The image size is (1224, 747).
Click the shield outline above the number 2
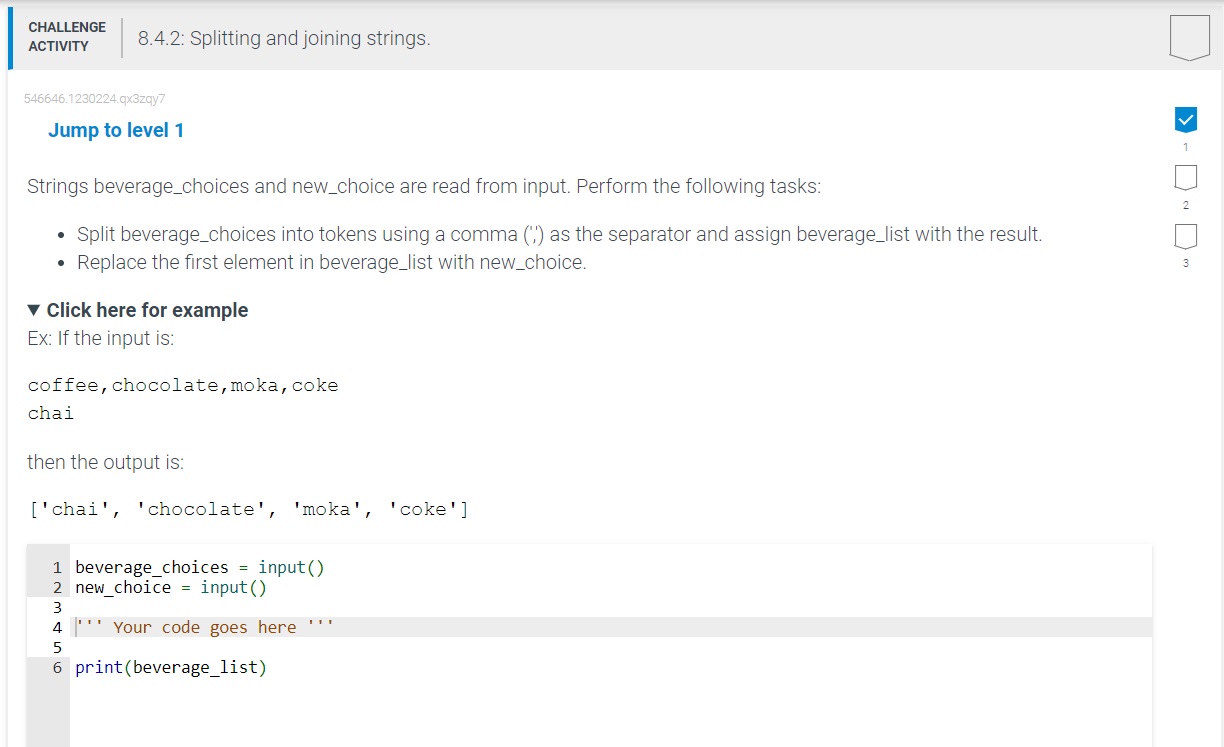(1186, 177)
